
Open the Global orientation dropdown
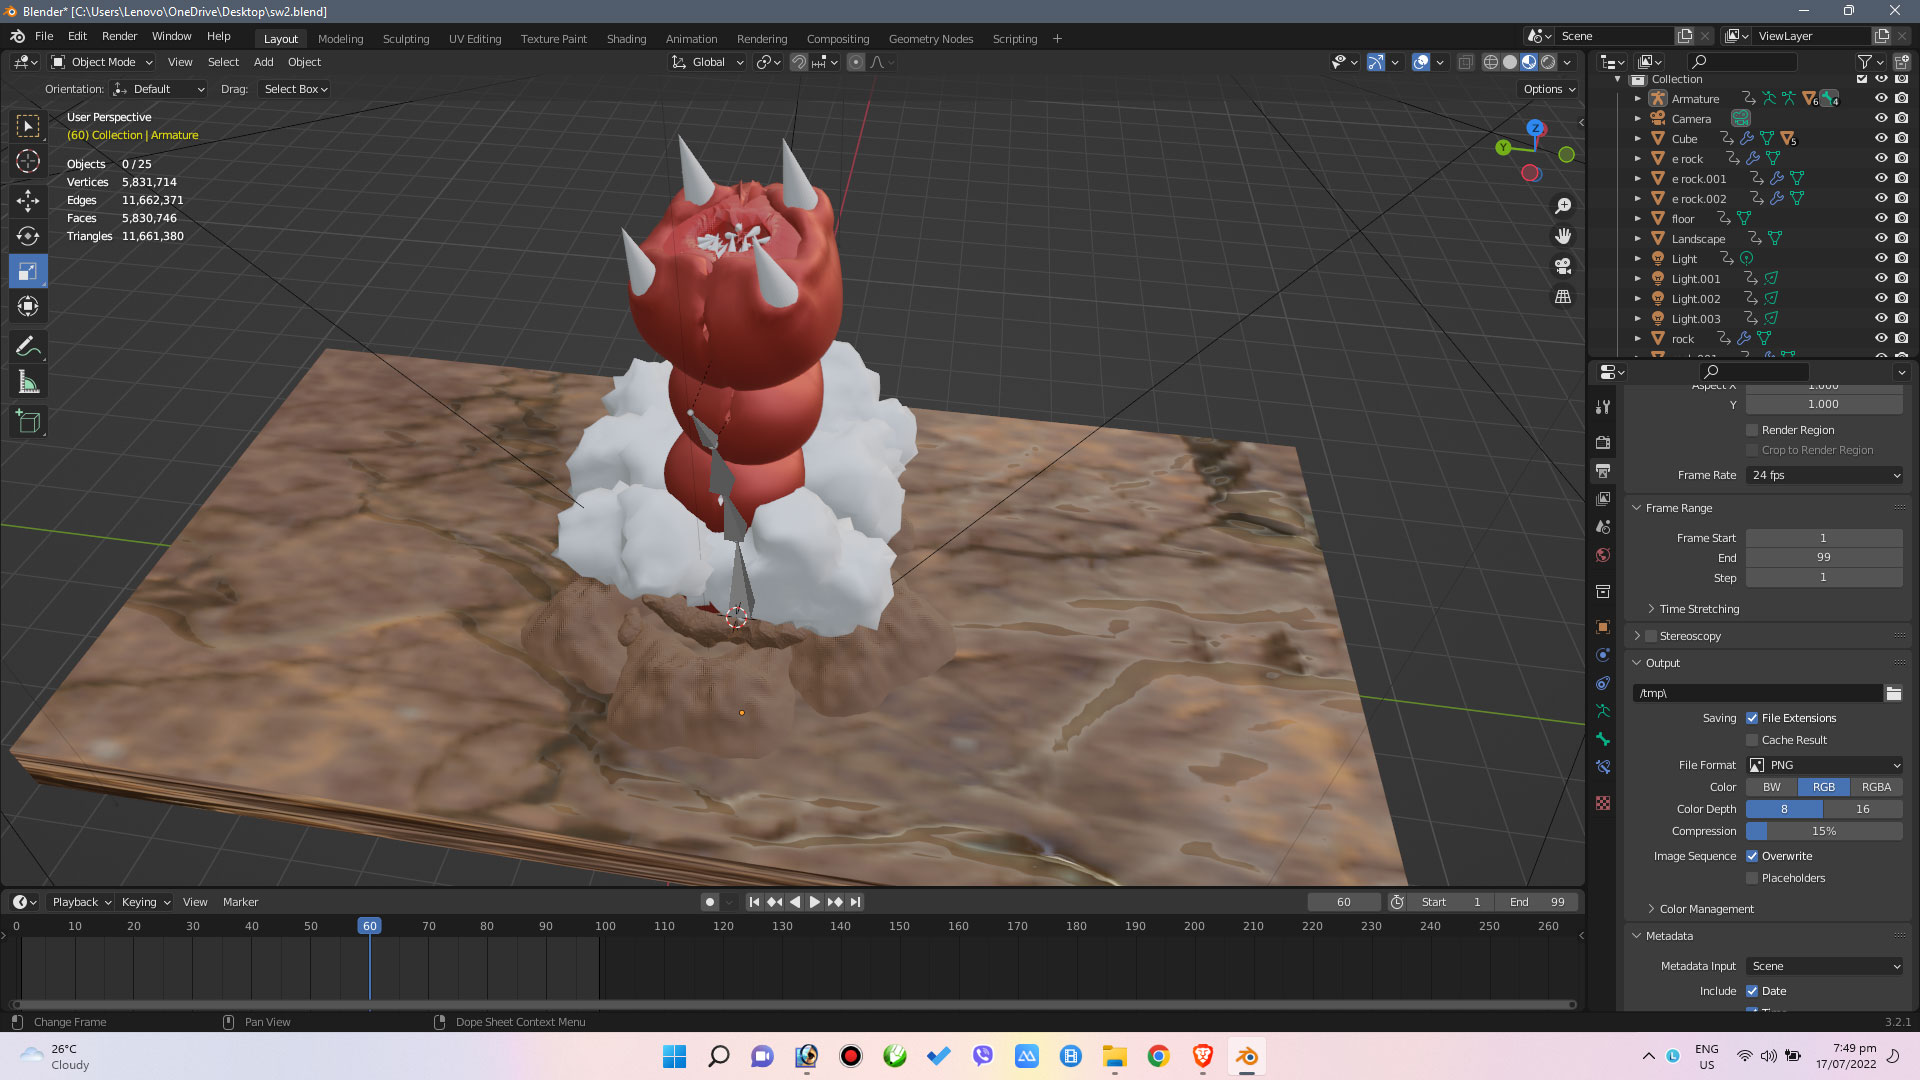pyautogui.click(x=708, y=62)
